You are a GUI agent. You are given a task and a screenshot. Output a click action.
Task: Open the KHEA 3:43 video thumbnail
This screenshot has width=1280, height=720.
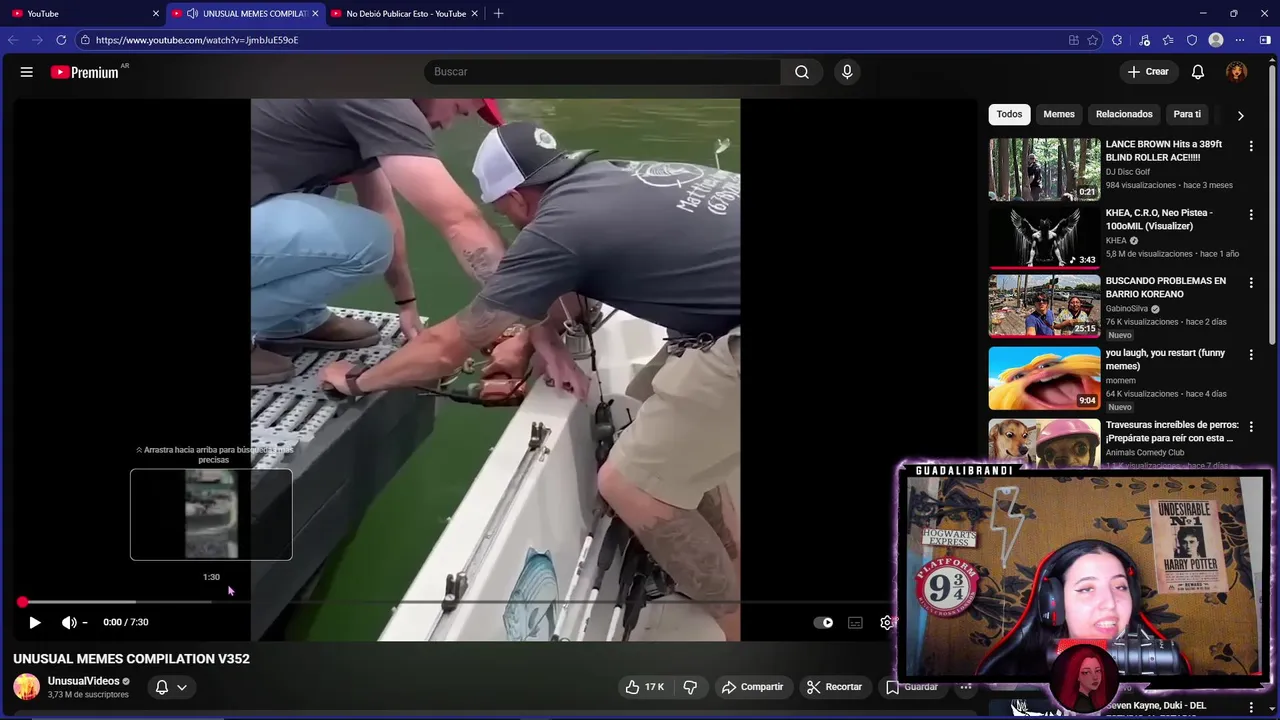pyautogui.click(x=1044, y=238)
